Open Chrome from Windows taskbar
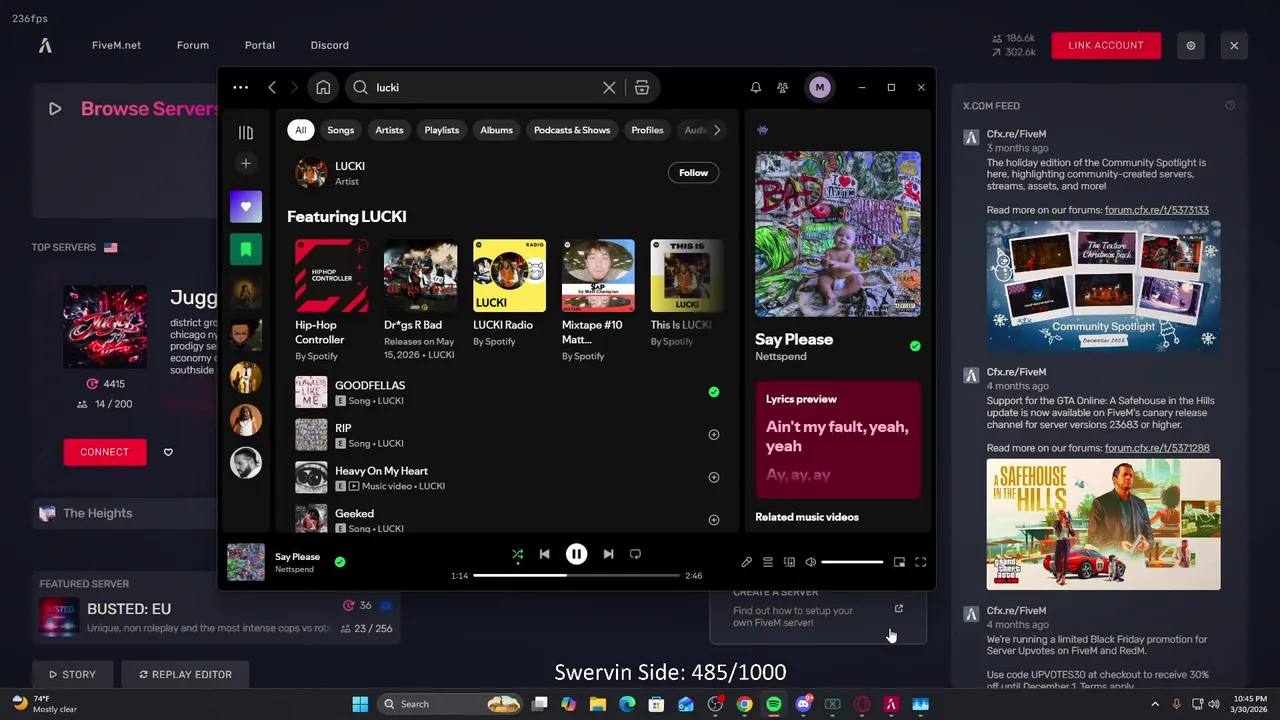The height and width of the screenshot is (720, 1280). (x=744, y=704)
